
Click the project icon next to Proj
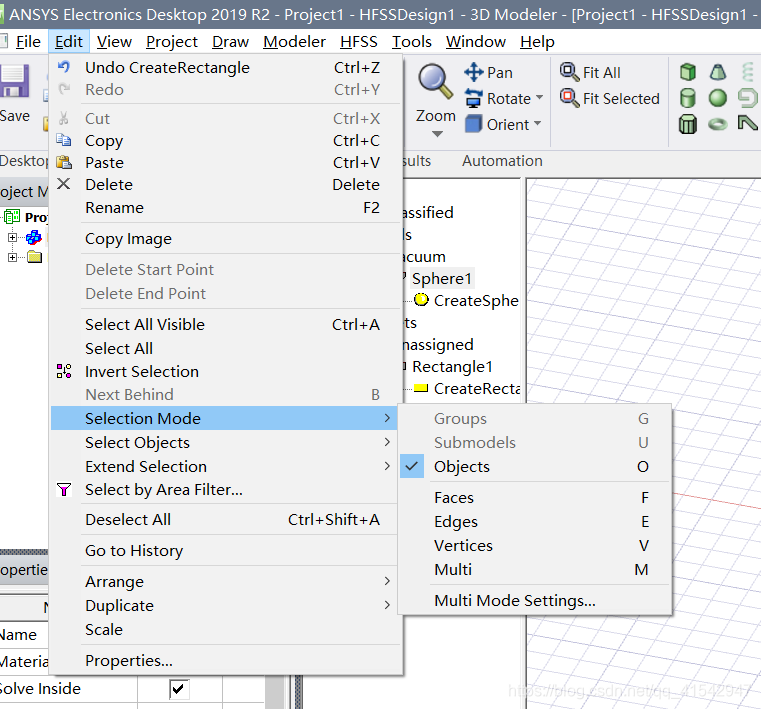pos(12,216)
